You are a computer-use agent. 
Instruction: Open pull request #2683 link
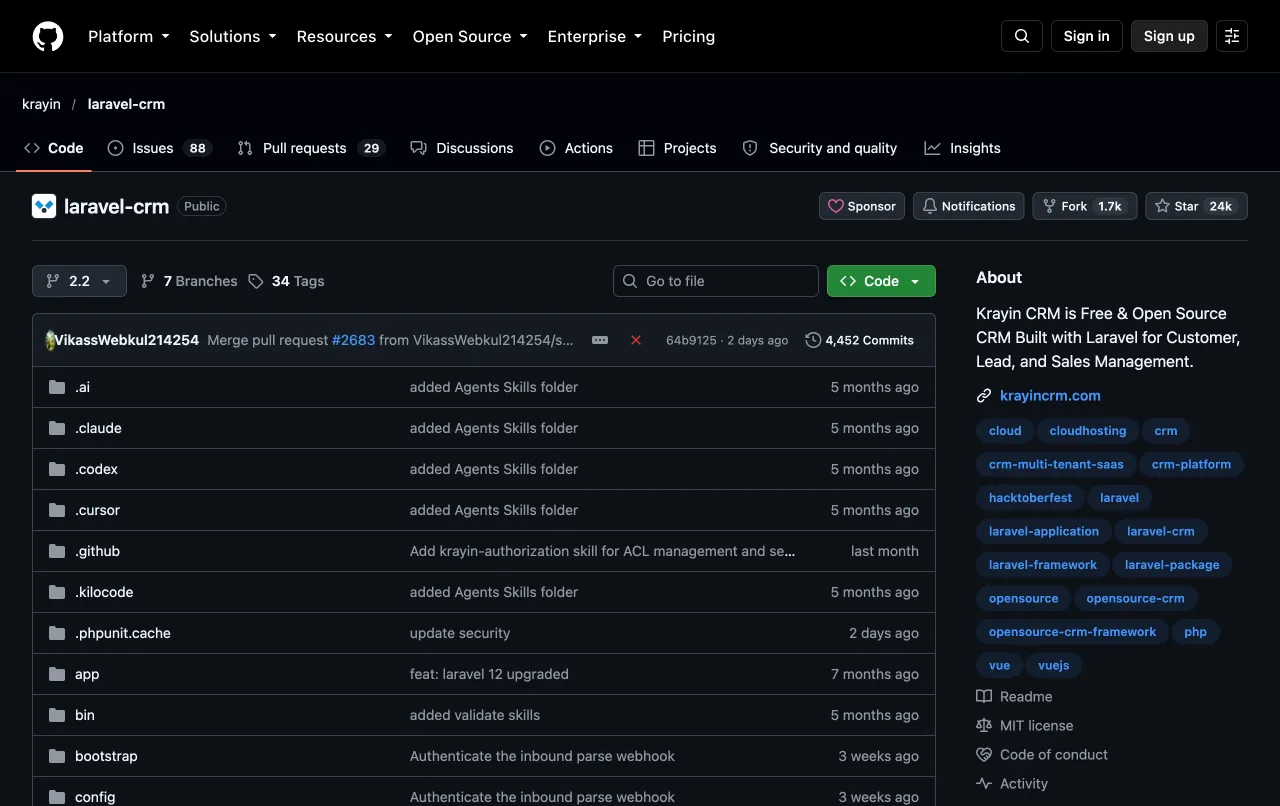coord(353,340)
